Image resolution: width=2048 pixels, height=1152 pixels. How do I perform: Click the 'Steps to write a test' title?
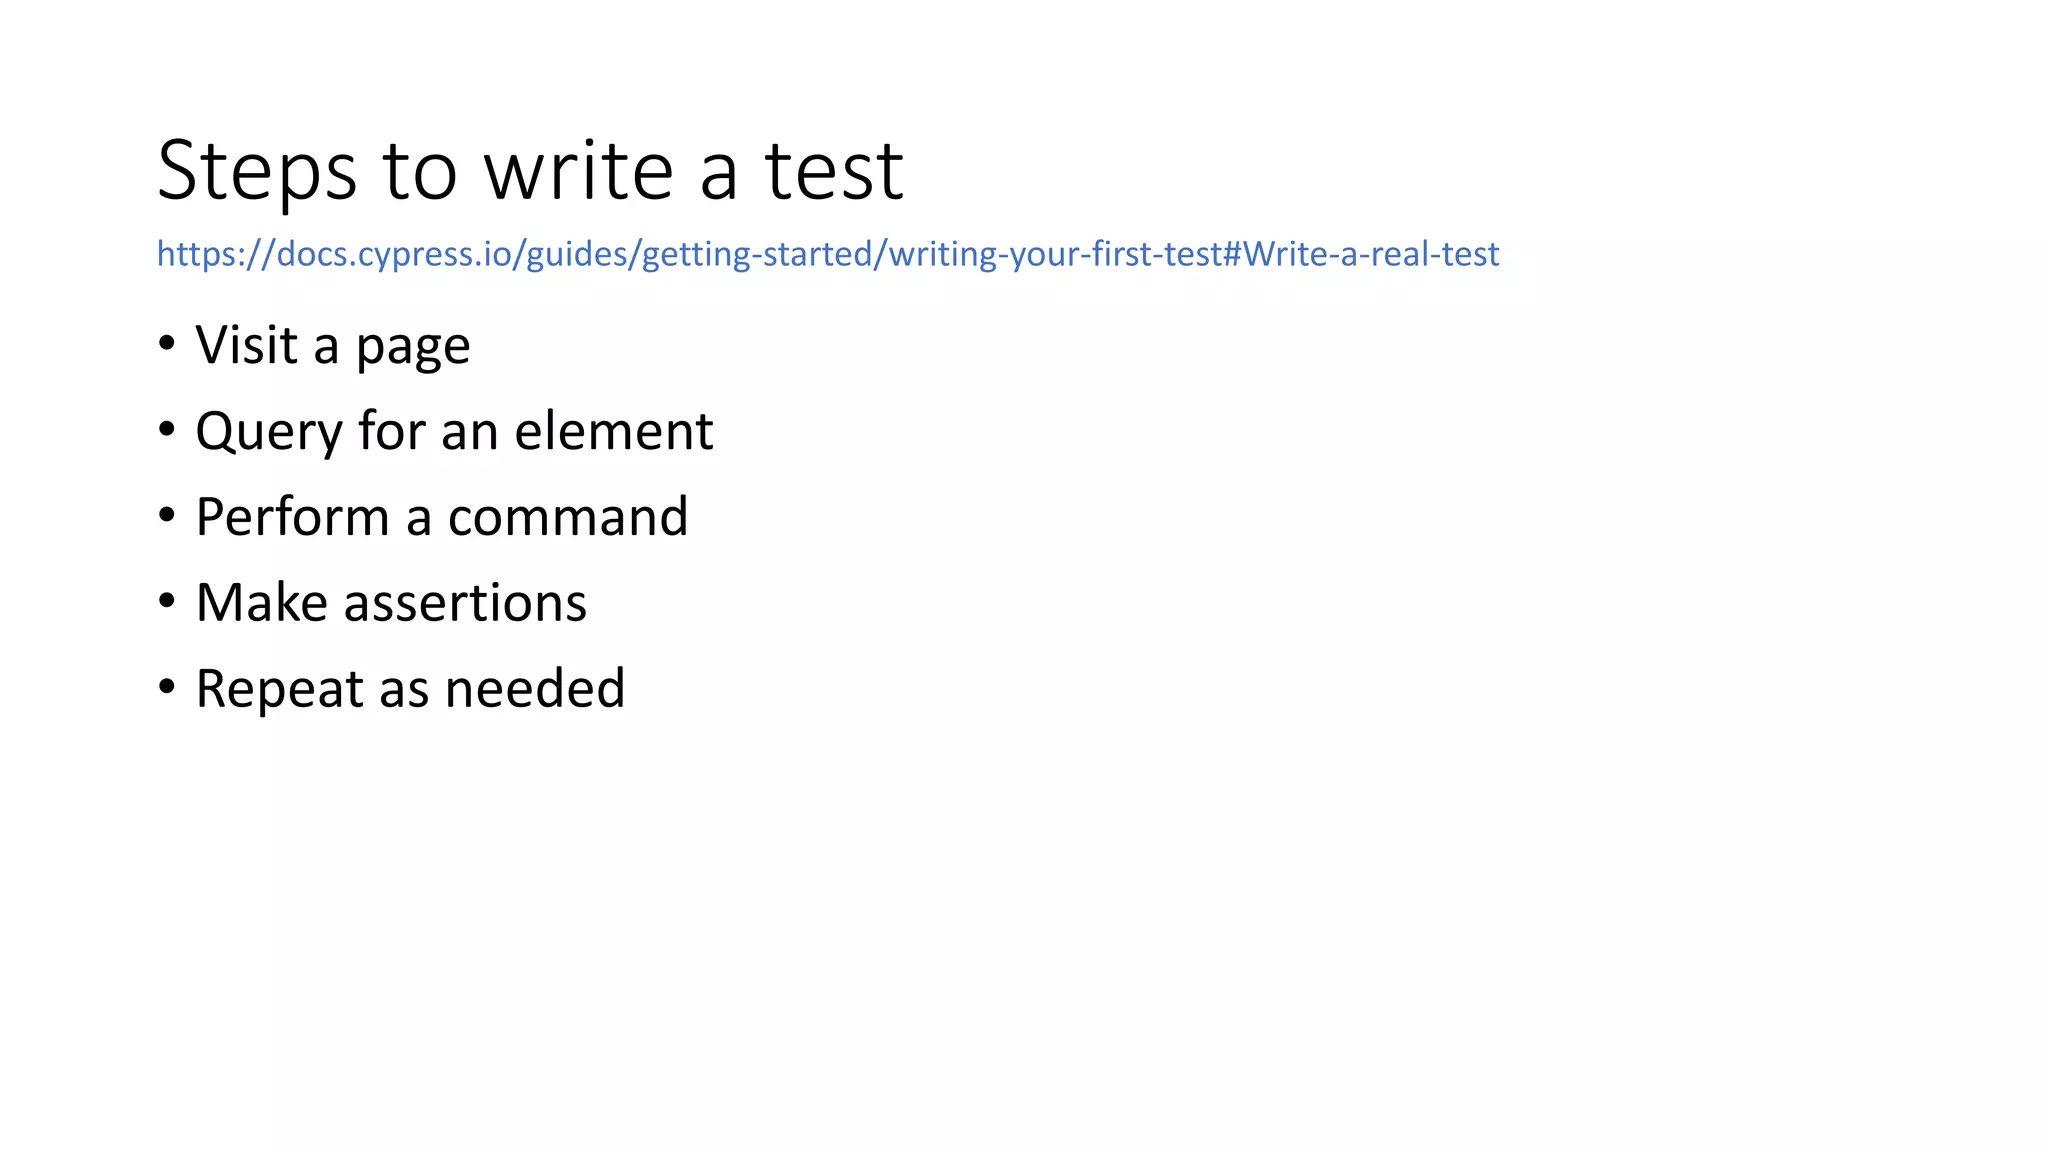530,171
